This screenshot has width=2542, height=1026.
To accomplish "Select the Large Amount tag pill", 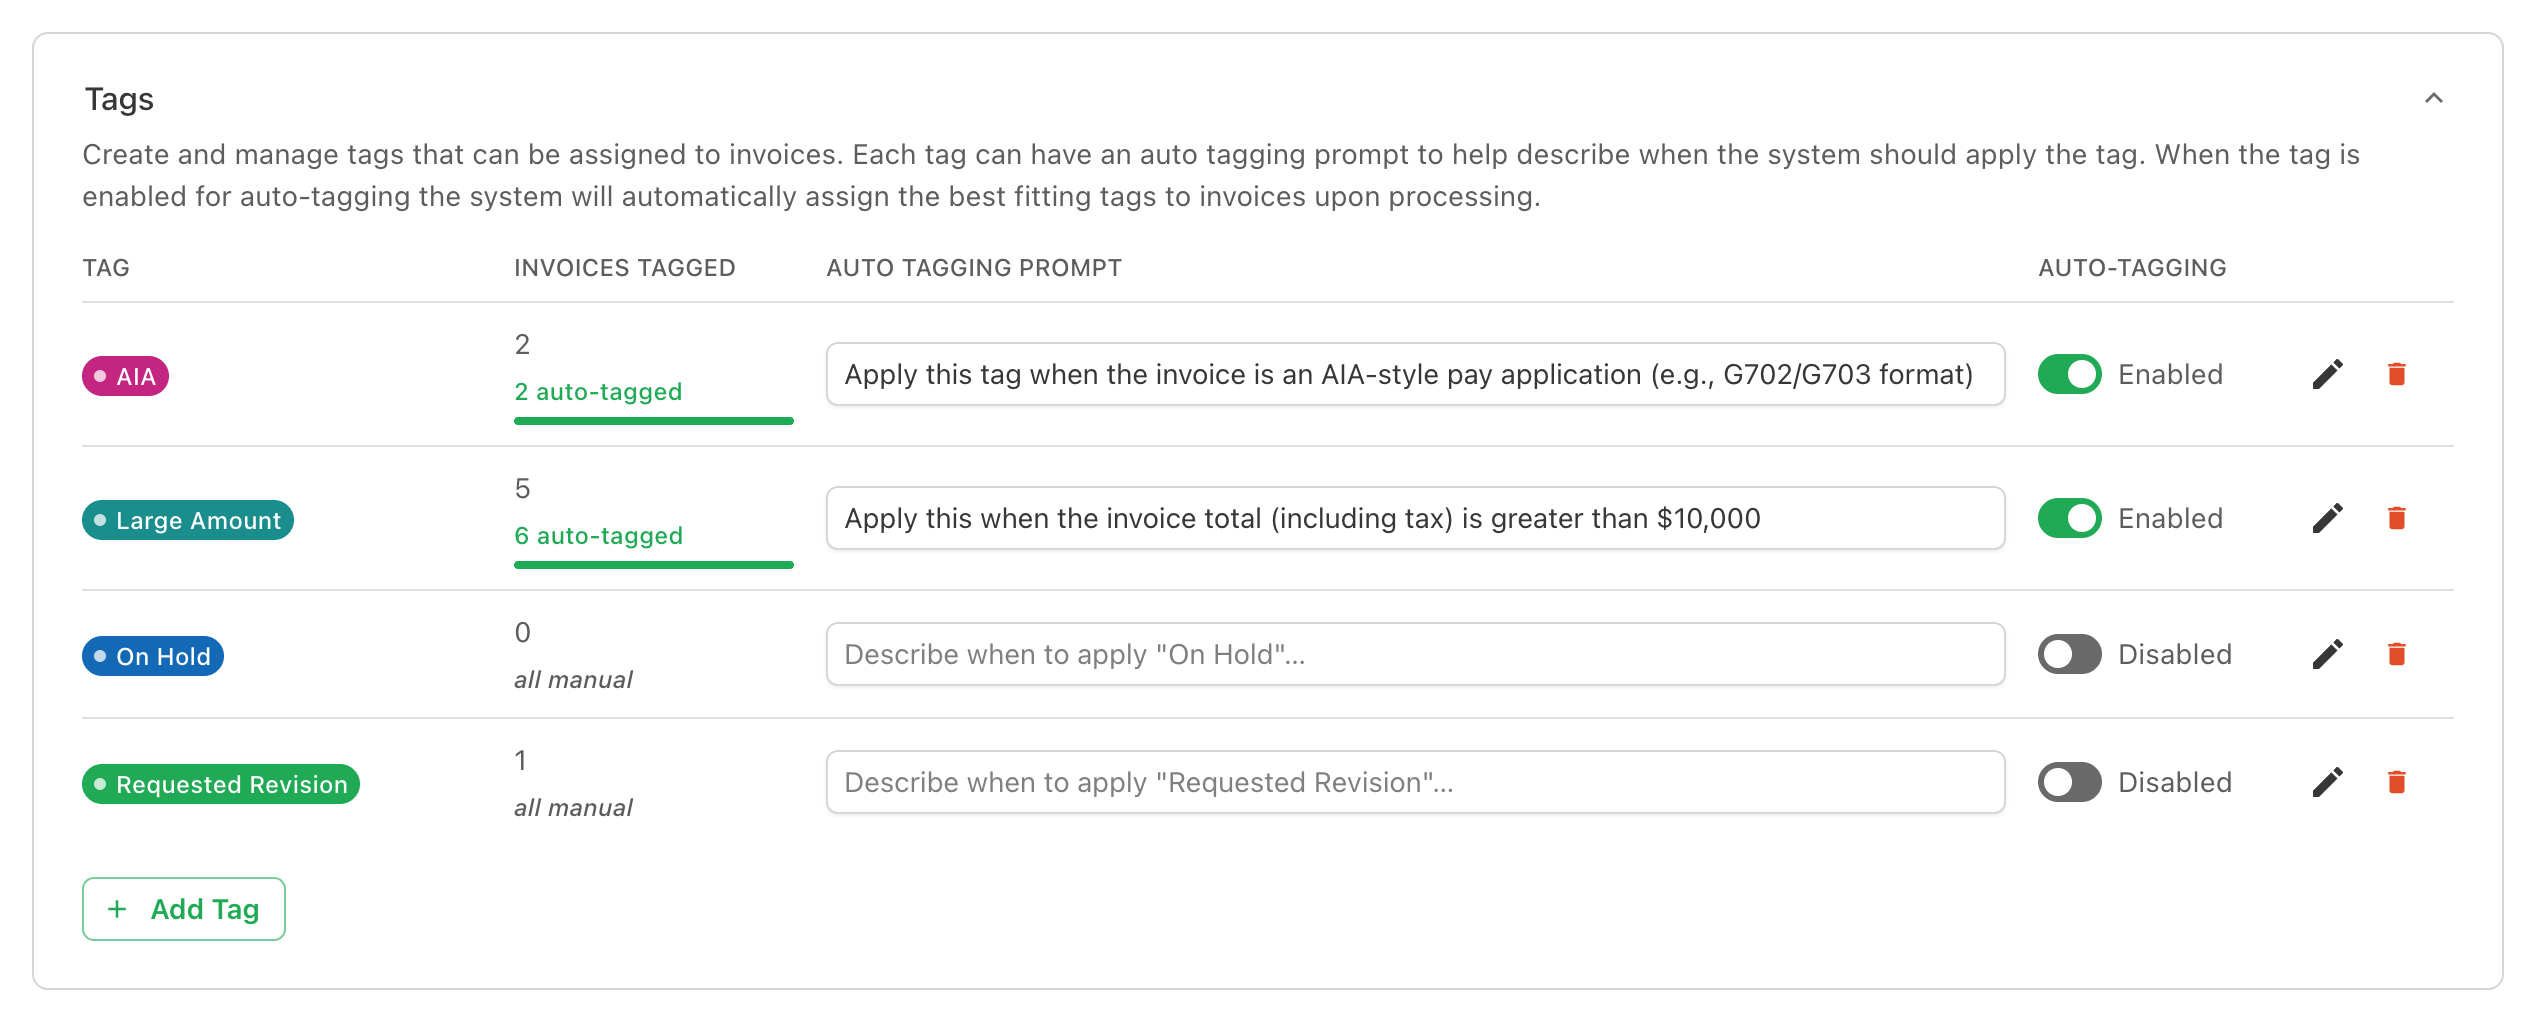I will [x=188, y=521].
